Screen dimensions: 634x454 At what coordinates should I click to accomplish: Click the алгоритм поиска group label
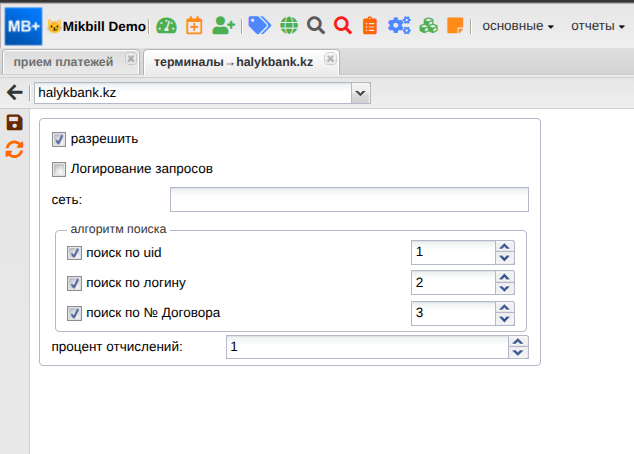(118, 229)
